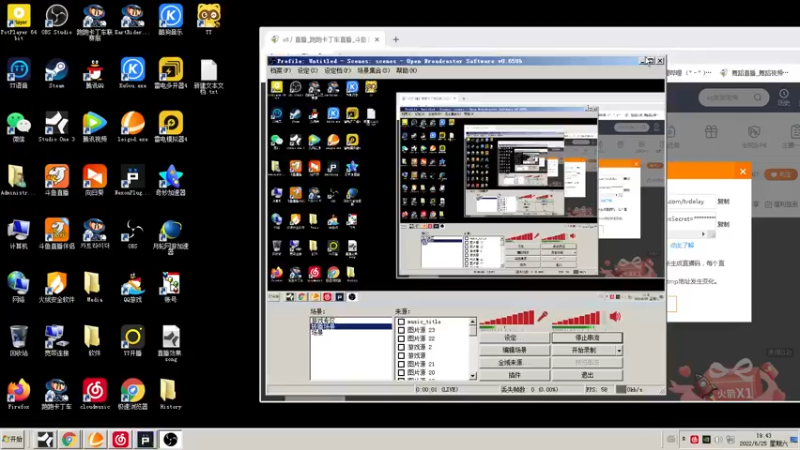Mute the microphone icon in OBS
Image resolution: width=800 pixels, height=450 pixels.
point(542,317)
